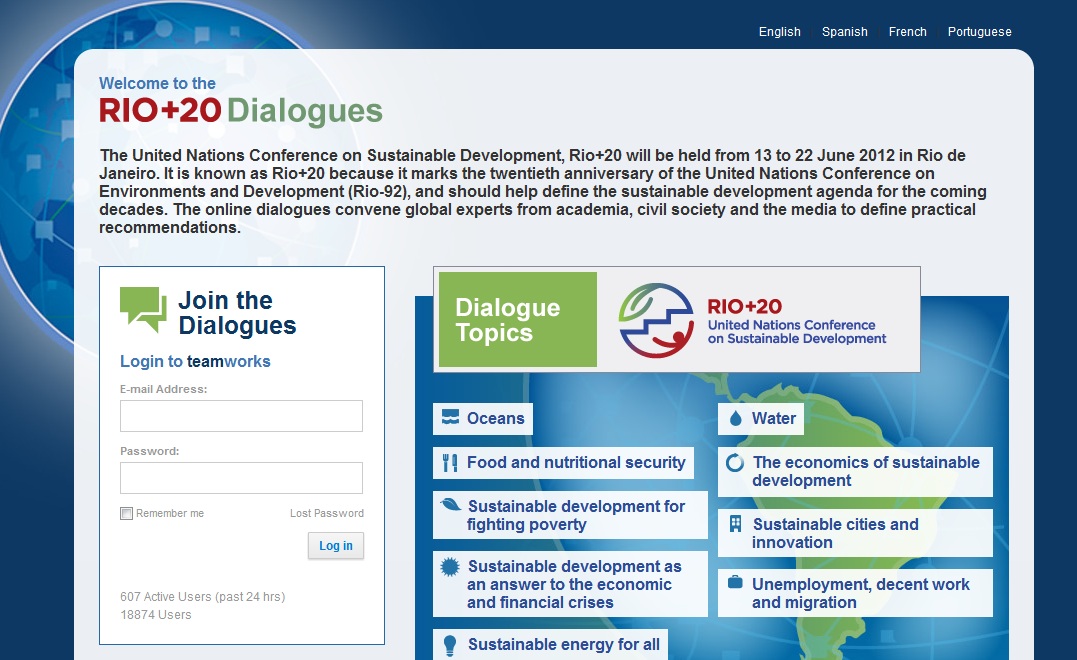Open Food and nutritional security topic
Screen dimensions: 1077x660
click(563, 463)
